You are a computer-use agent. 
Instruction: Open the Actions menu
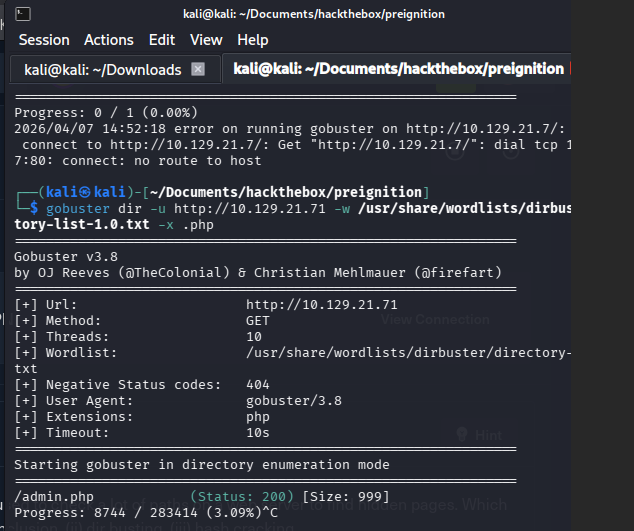point(109,40)
